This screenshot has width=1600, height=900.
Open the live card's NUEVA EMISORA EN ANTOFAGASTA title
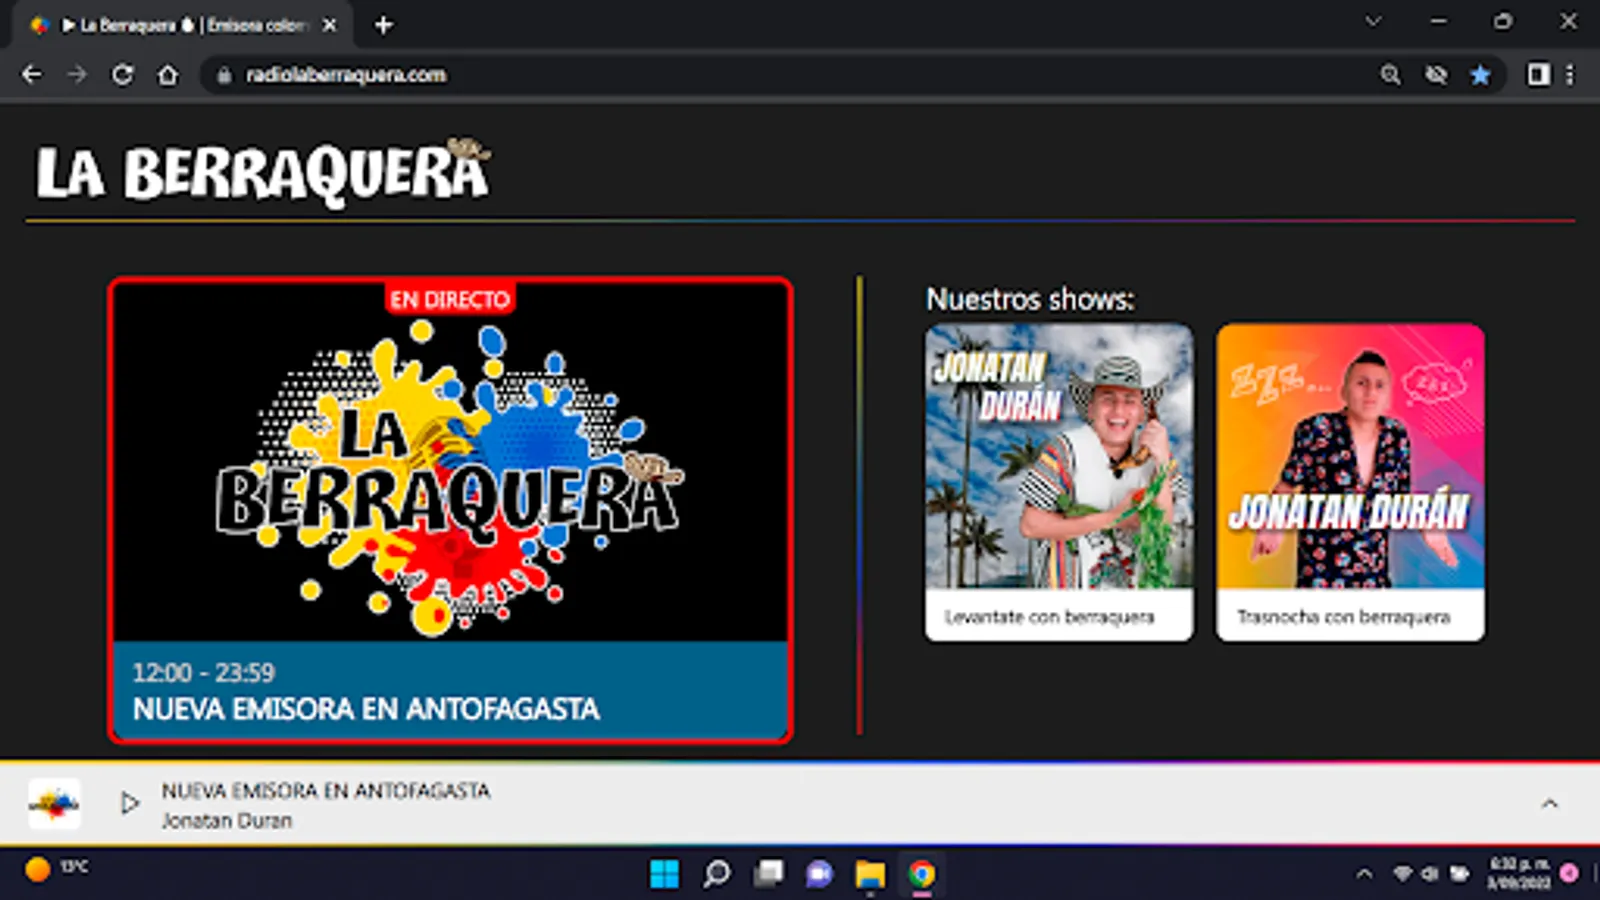pos(366,709)
